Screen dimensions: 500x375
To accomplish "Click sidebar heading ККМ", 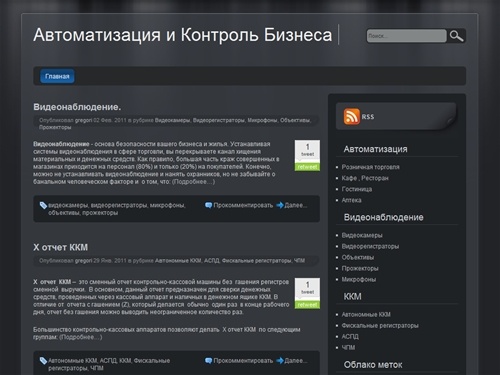I will click(353, 296).
